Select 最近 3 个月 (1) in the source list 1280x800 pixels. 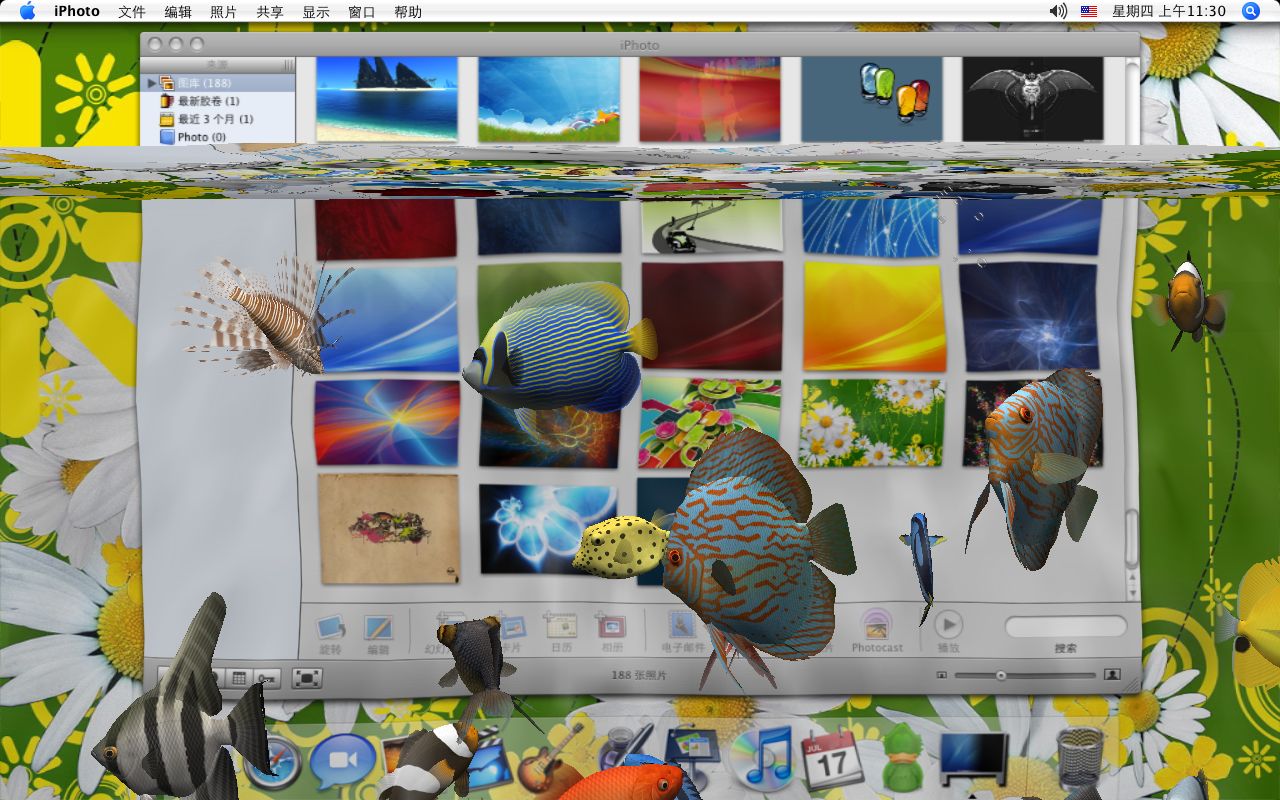(x=214, y=119)
